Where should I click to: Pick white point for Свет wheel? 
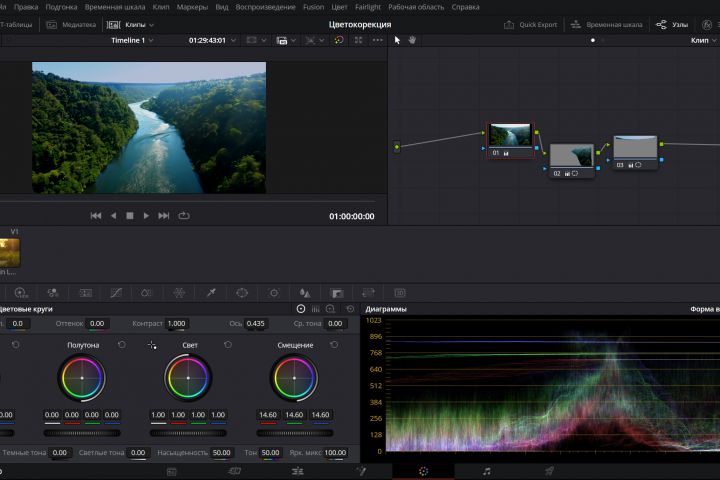click(x=152, y=345)
